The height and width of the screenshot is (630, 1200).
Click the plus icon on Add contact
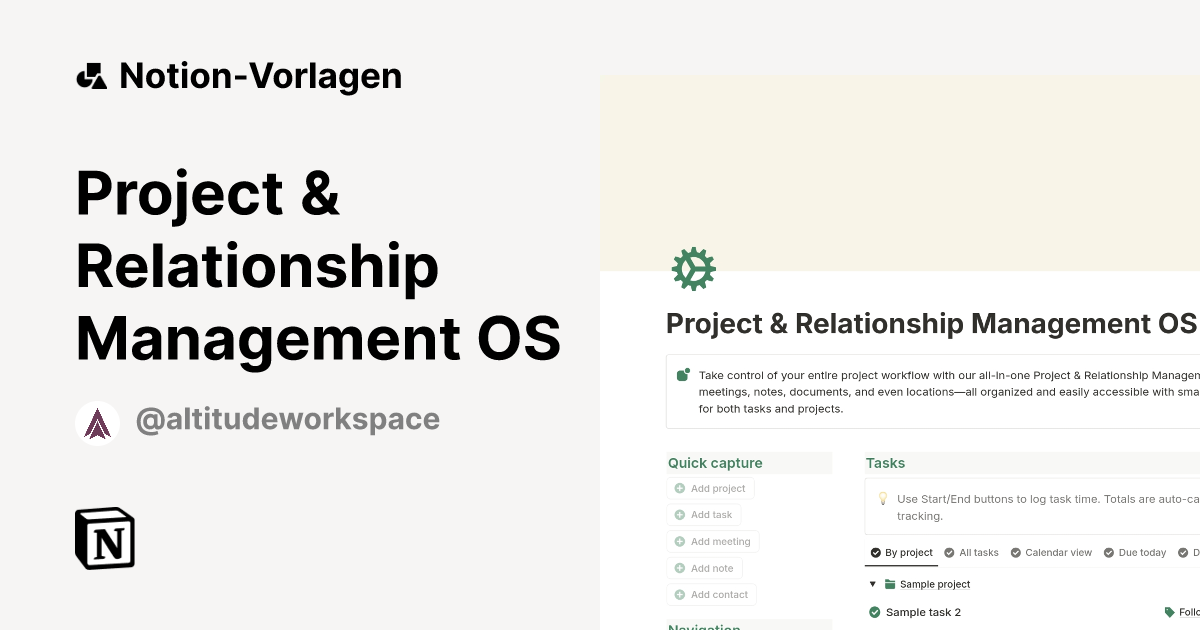tap(679, 594)
